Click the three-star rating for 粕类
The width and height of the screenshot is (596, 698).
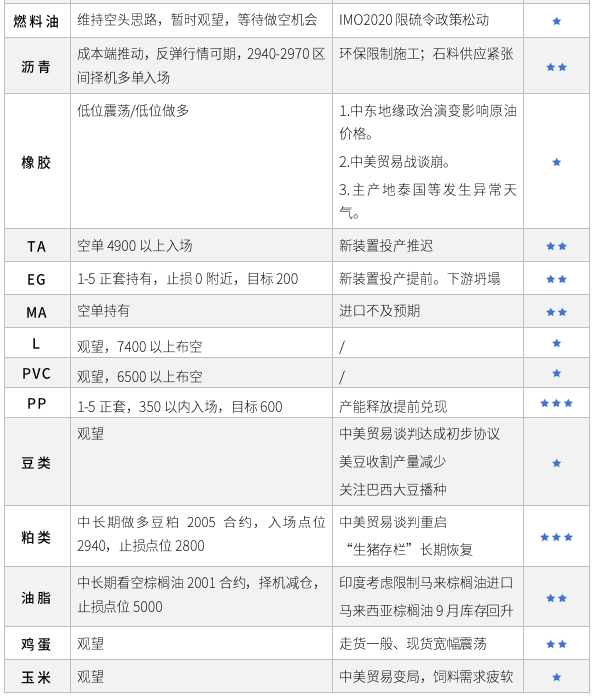pyautogui.click(x=556, y=537)
